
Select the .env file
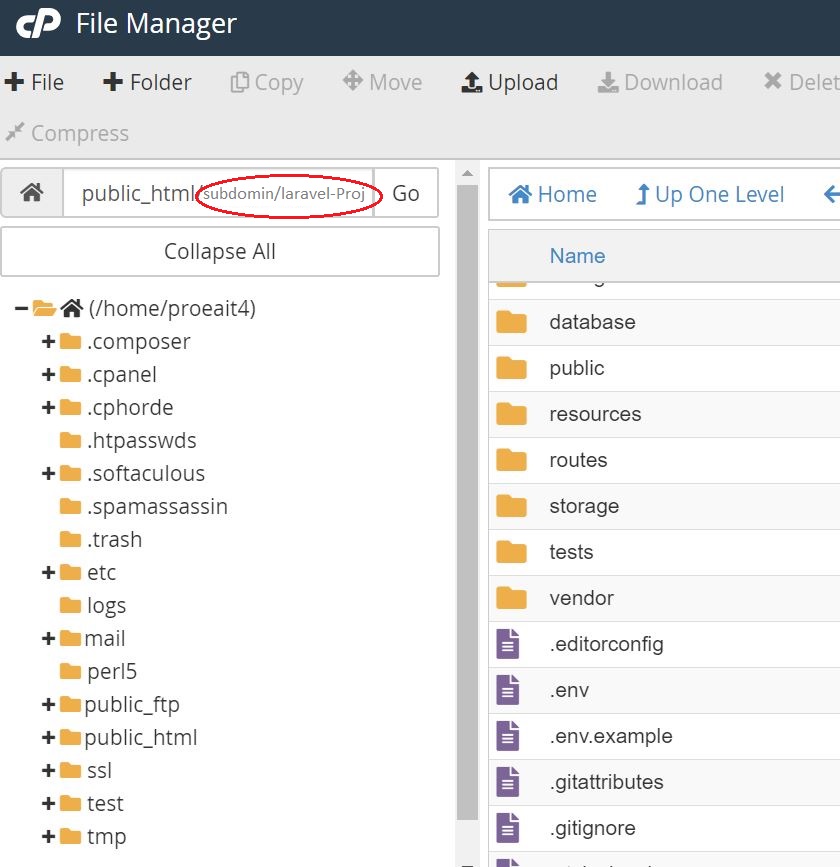coord(664,690)
